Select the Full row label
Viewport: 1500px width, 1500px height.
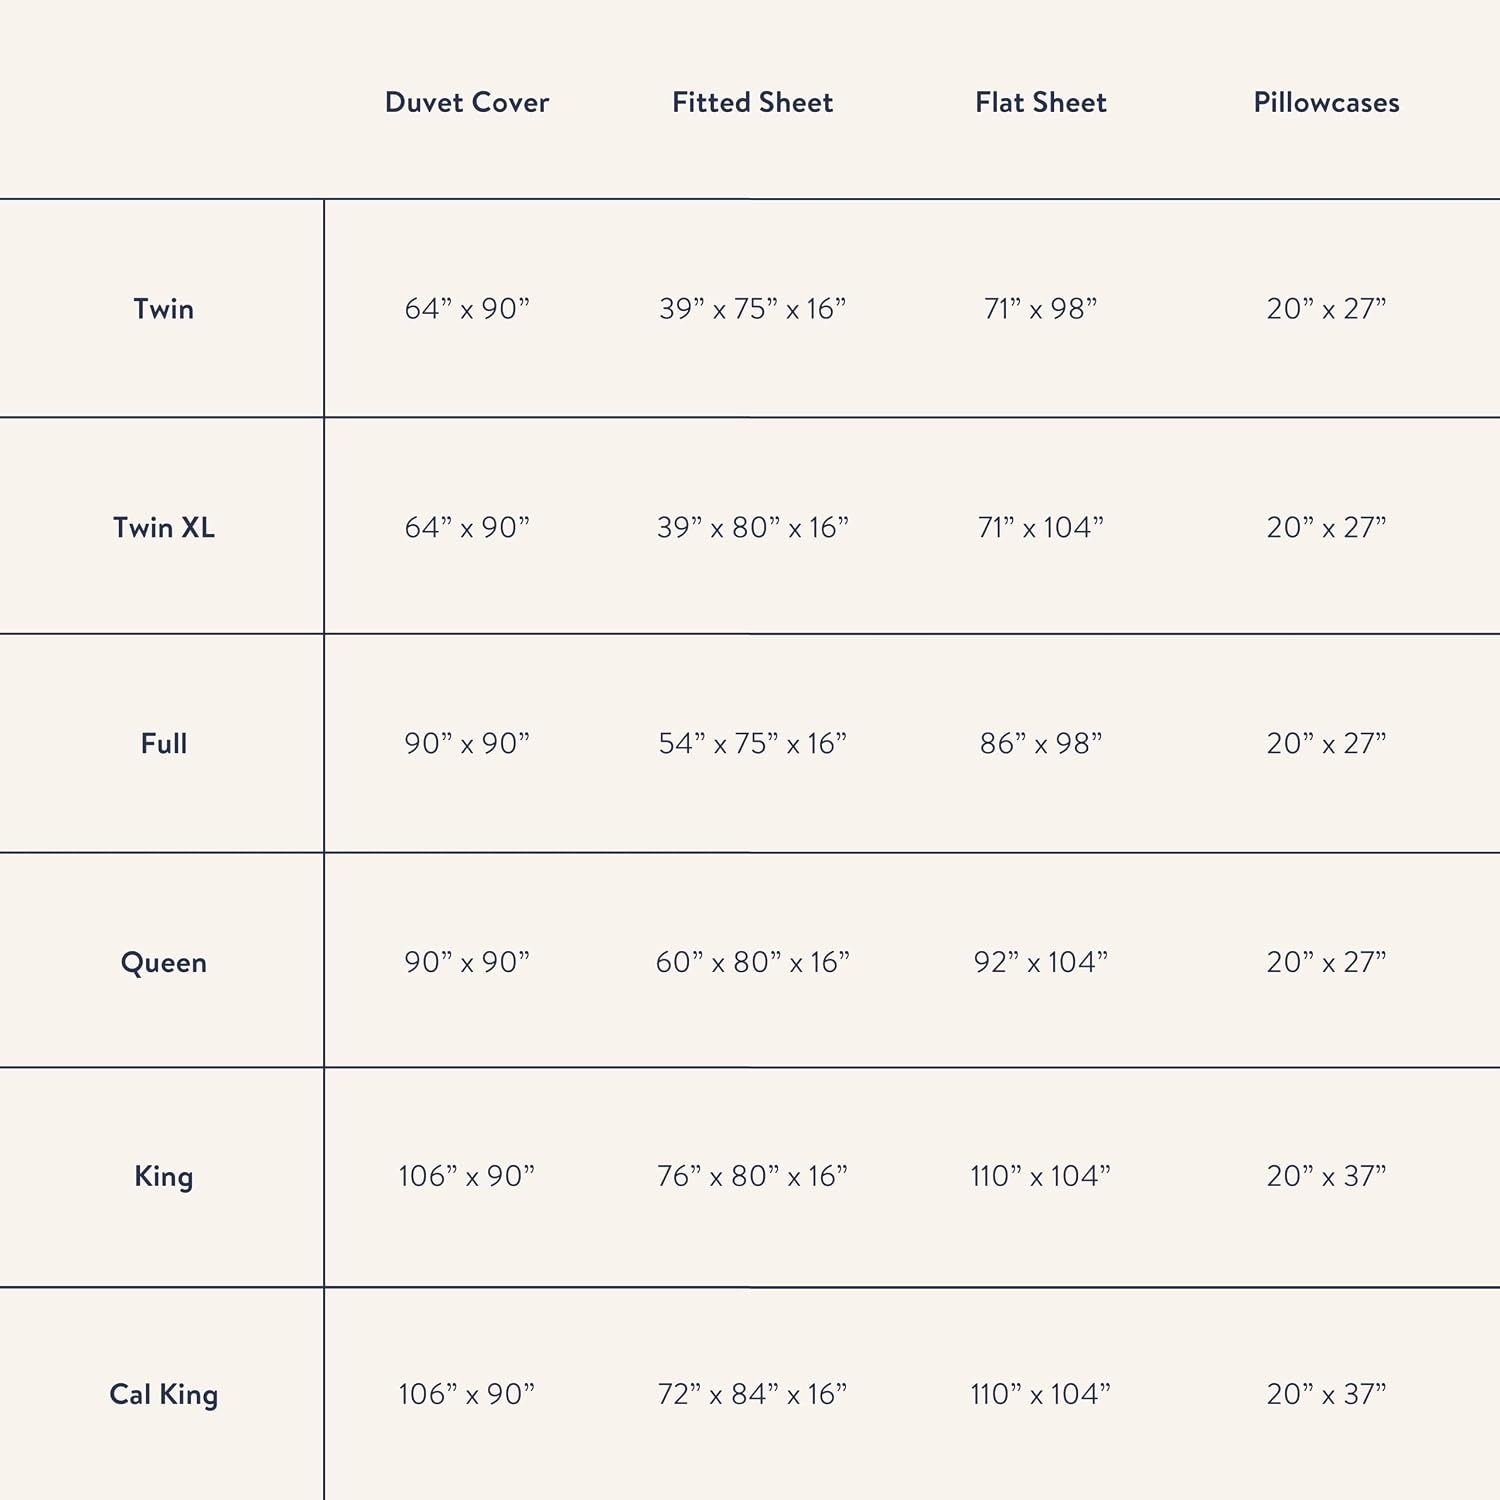point(164,743)
